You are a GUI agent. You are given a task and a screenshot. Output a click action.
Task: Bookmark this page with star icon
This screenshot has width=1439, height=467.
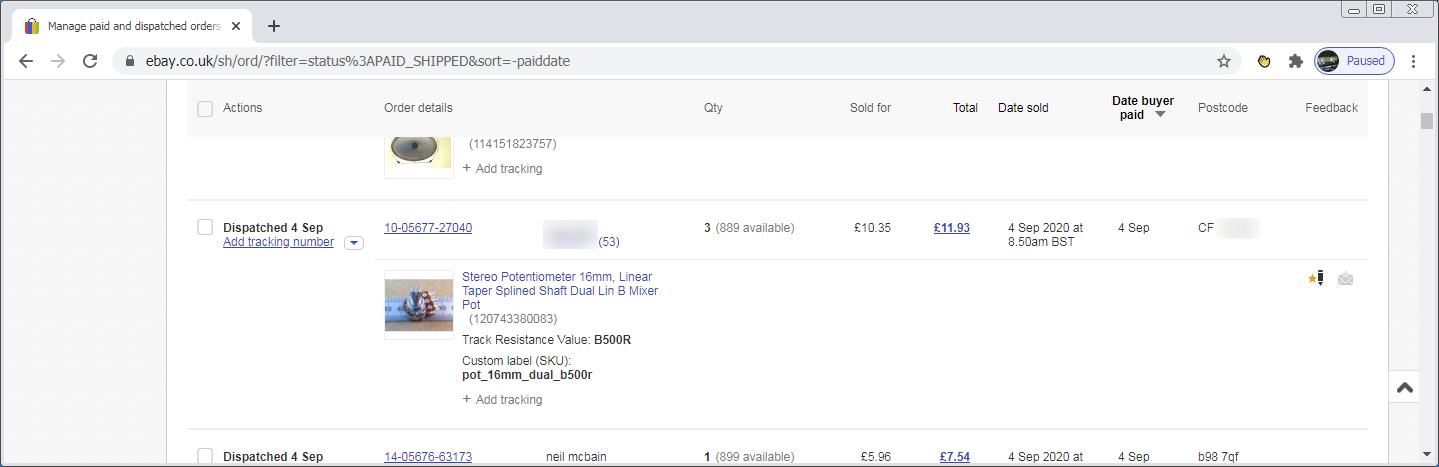[x=1223, y=61]
